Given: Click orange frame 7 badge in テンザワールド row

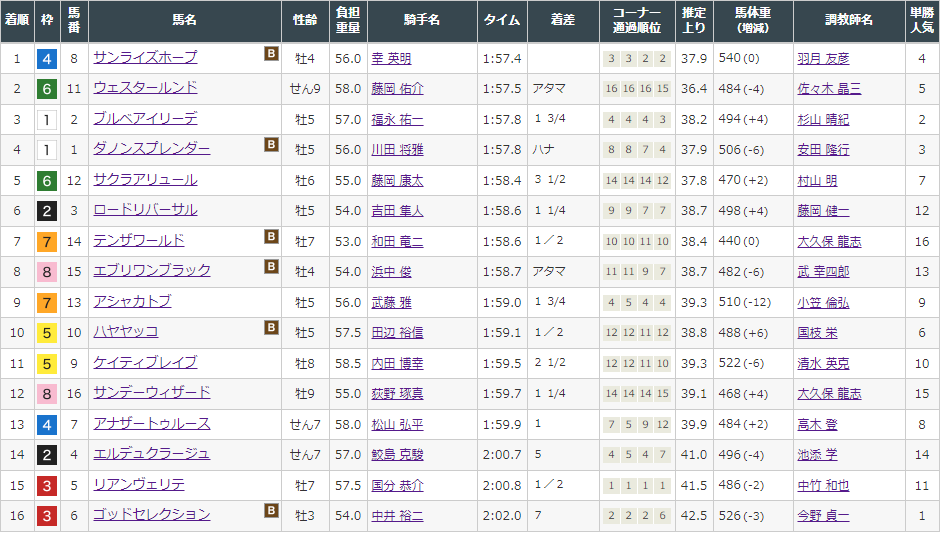Looking at the screenshot, I should 47,242.
